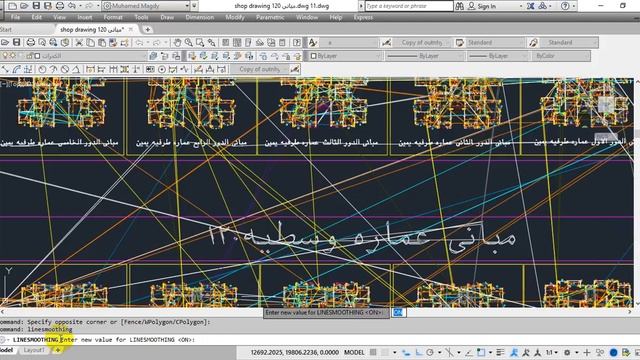This screenshot has height=360, width=640.
Task: Click the coordinates readout in status bar
Action: tap(294, 352)
